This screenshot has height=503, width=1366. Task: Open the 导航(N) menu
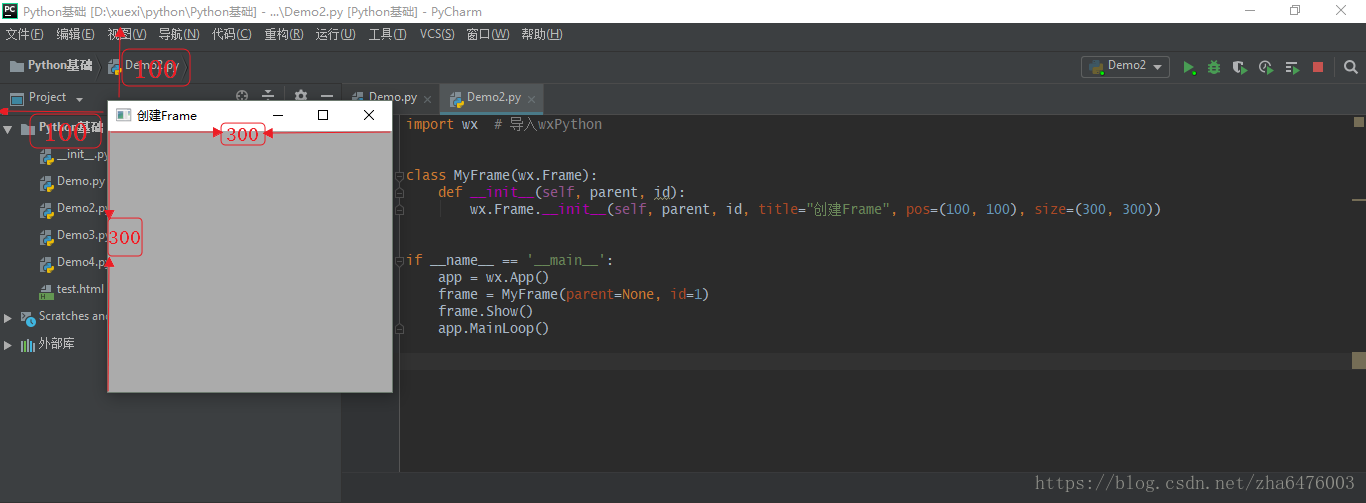[178, 35]
